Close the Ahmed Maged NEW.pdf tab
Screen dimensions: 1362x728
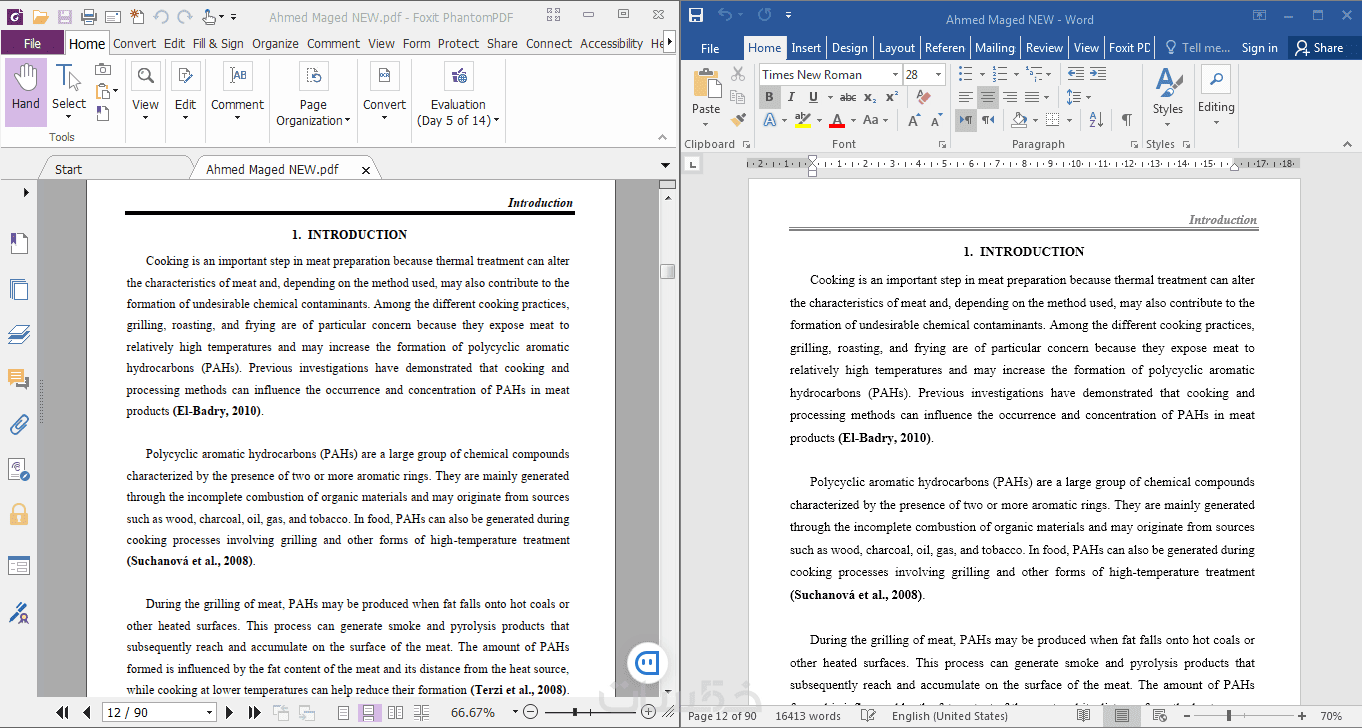(x=366, y=170)
